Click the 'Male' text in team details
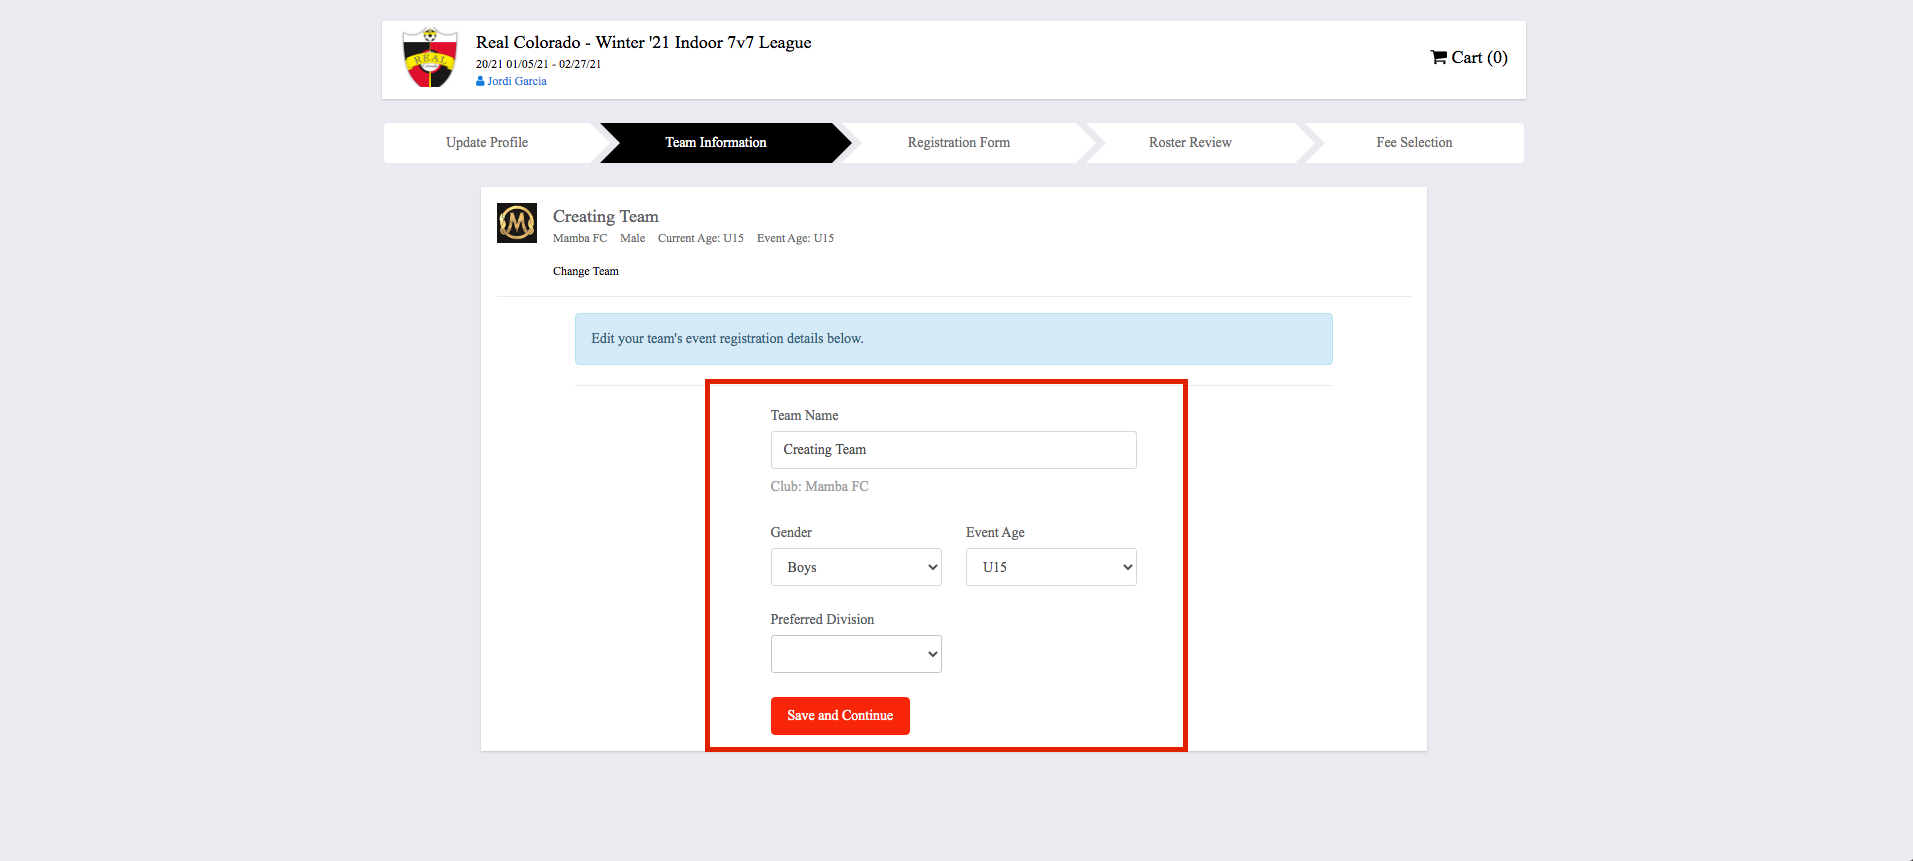 point(633,238)
